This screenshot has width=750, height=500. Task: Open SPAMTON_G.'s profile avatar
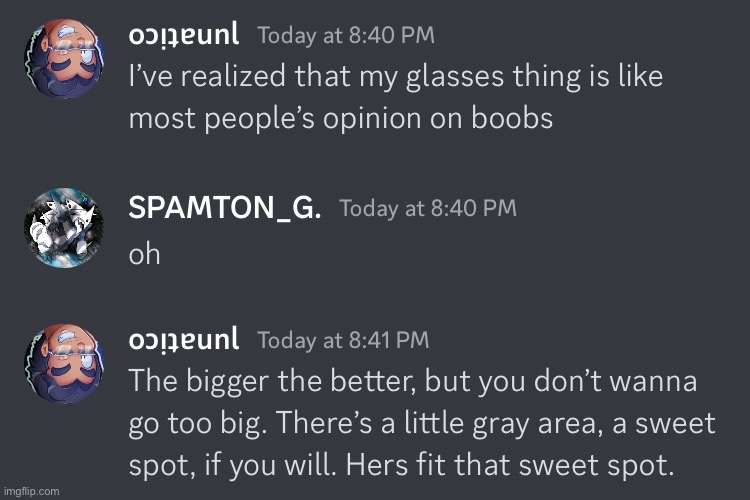[x=62, y=227]
